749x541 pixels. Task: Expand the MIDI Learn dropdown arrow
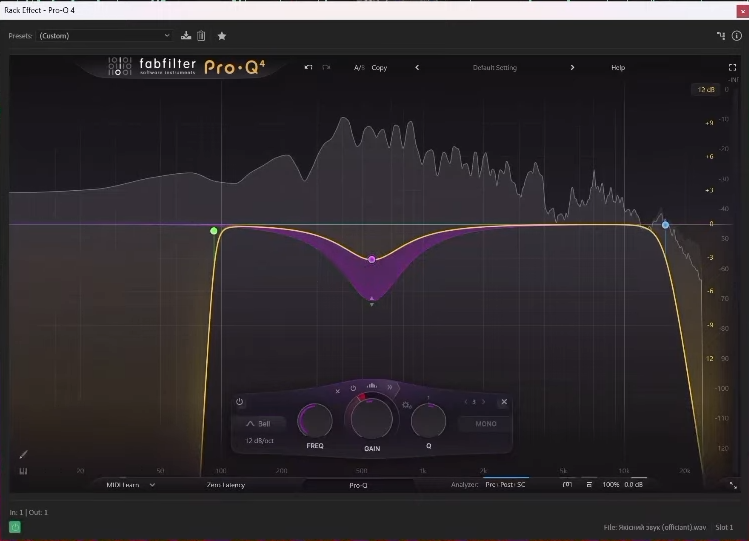coord(152,485)
